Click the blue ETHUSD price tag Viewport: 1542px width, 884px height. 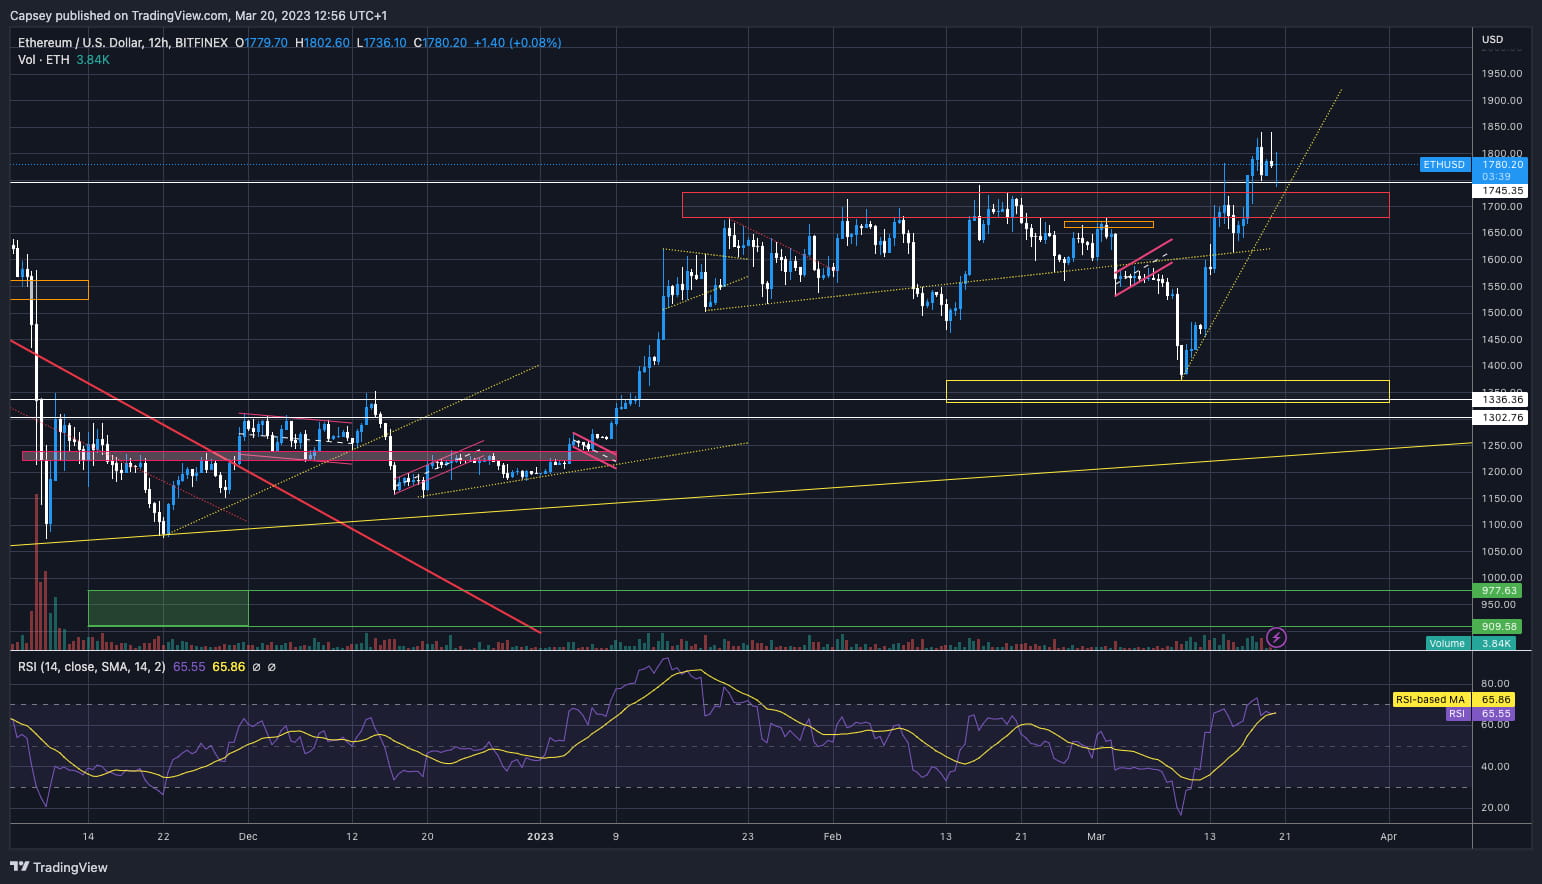(1443, 164)
